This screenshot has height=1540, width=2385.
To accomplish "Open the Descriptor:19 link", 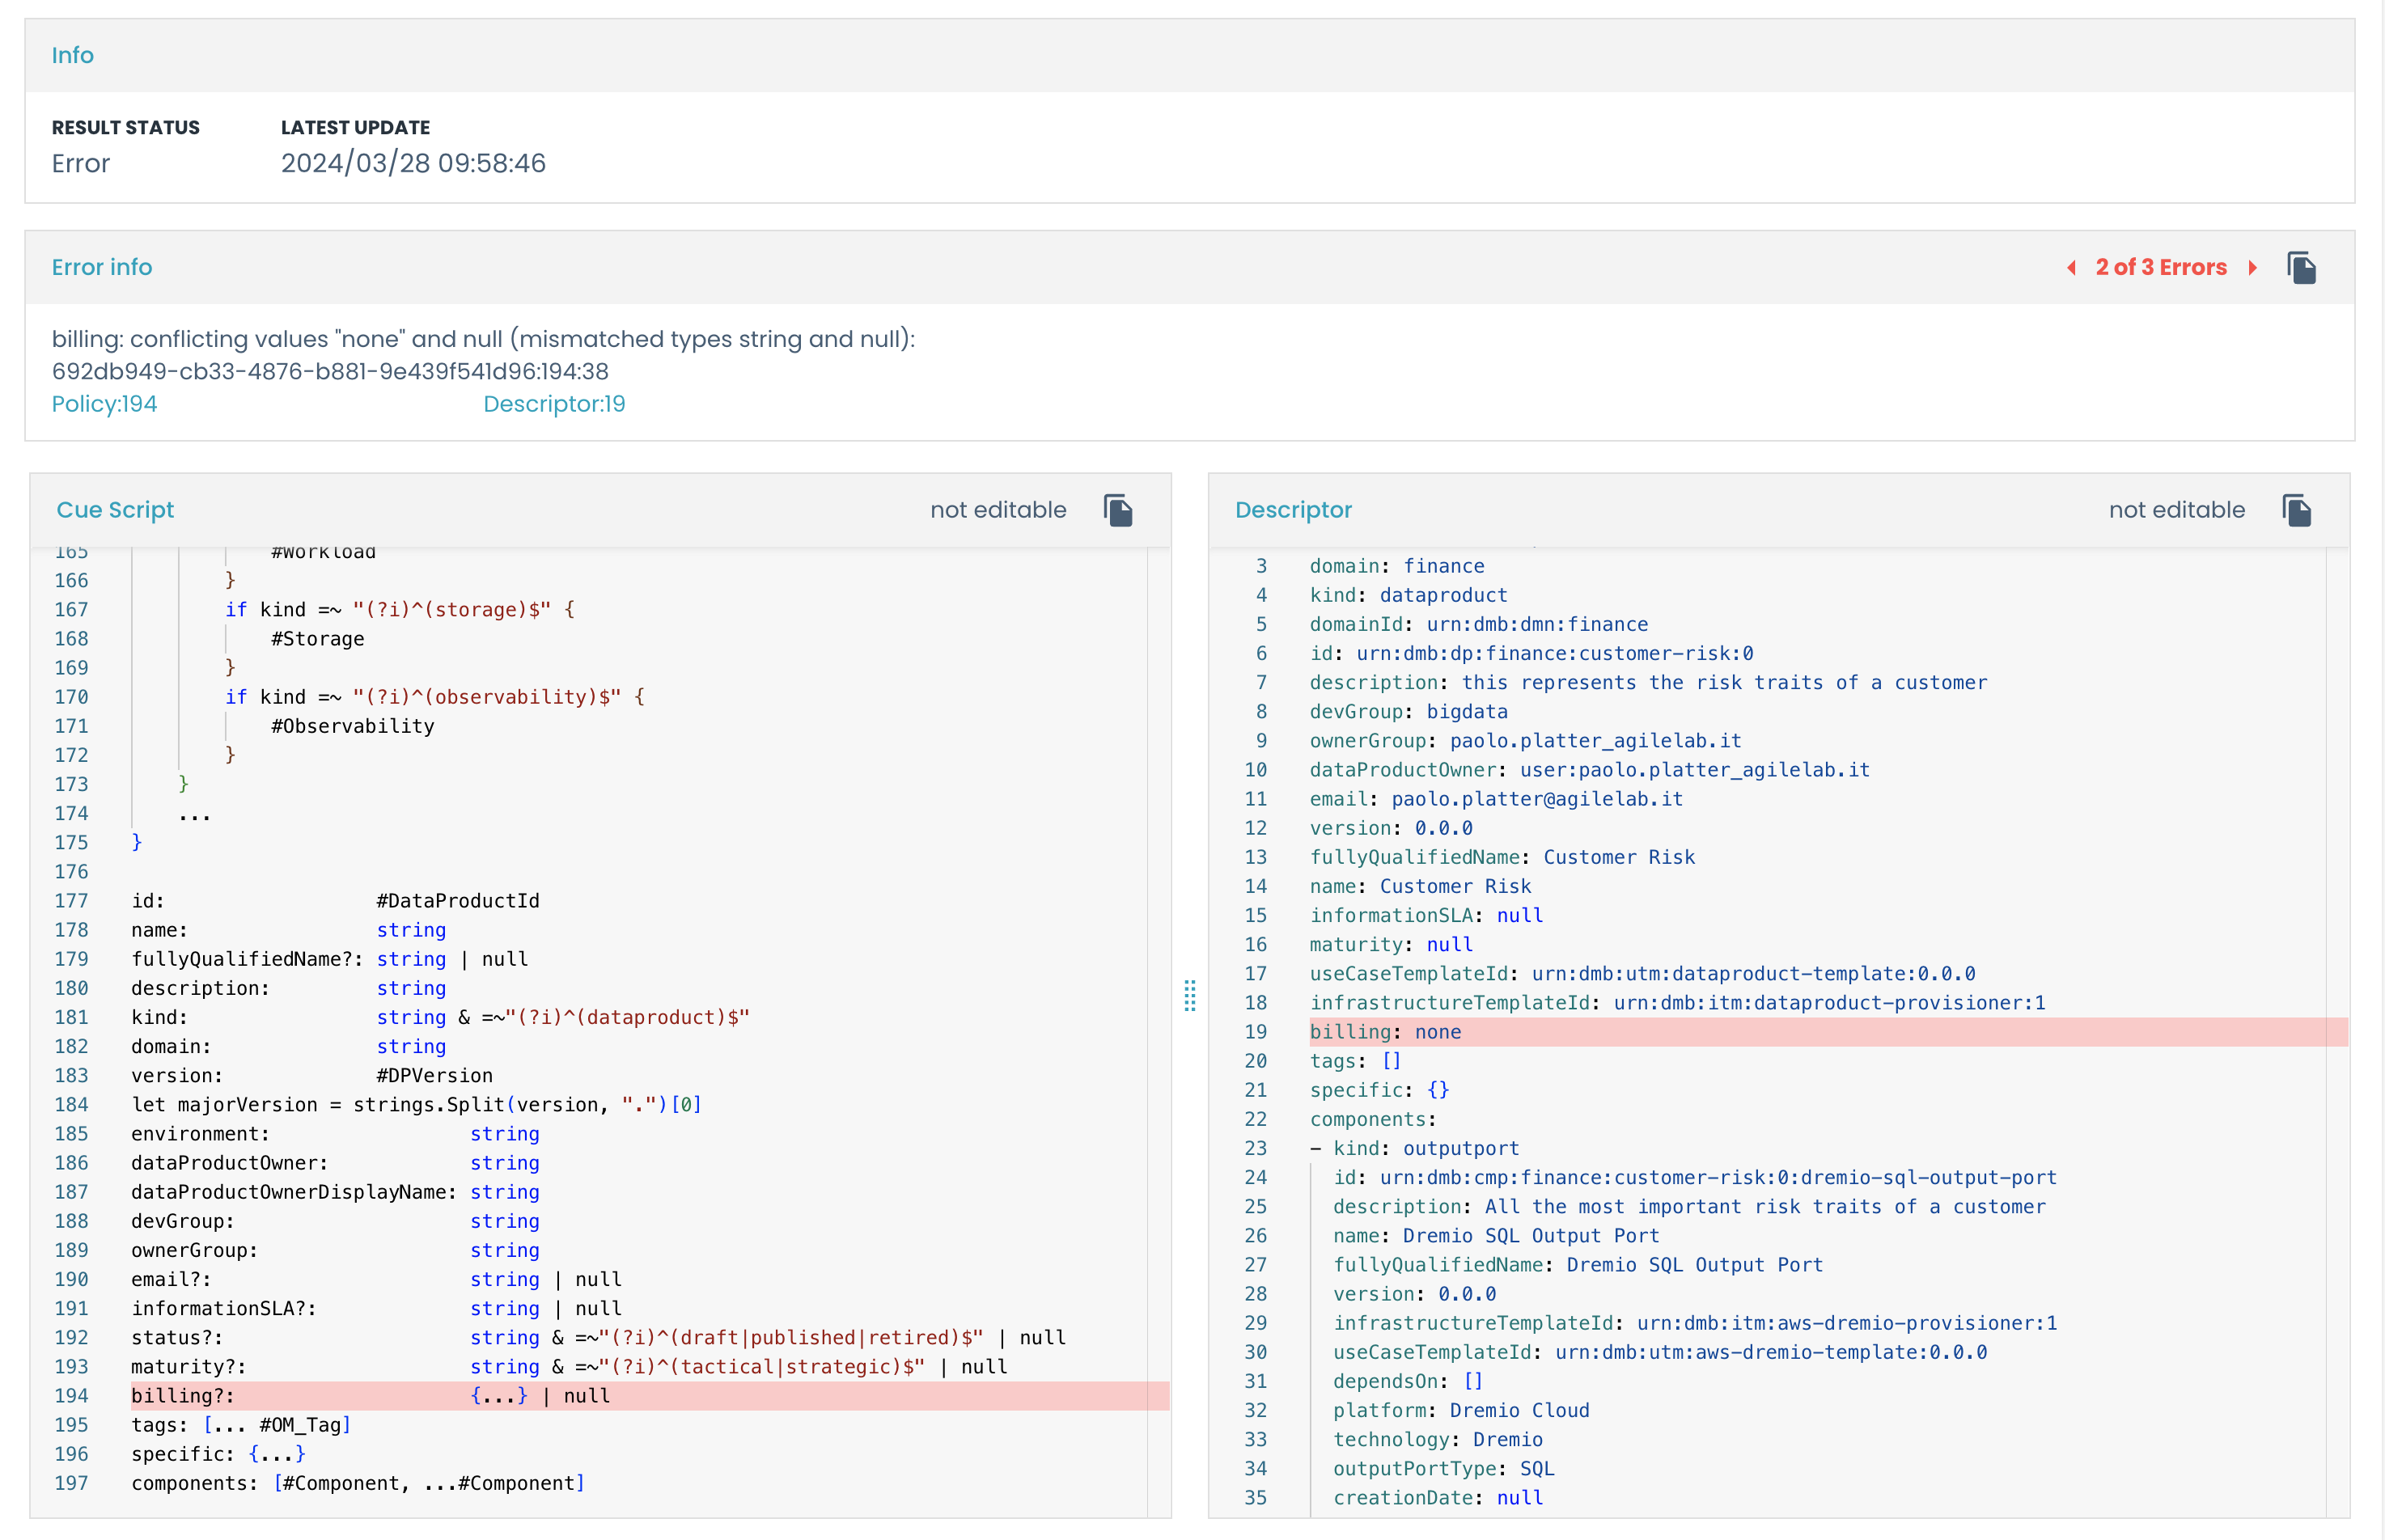I will (x=553, y=404).
